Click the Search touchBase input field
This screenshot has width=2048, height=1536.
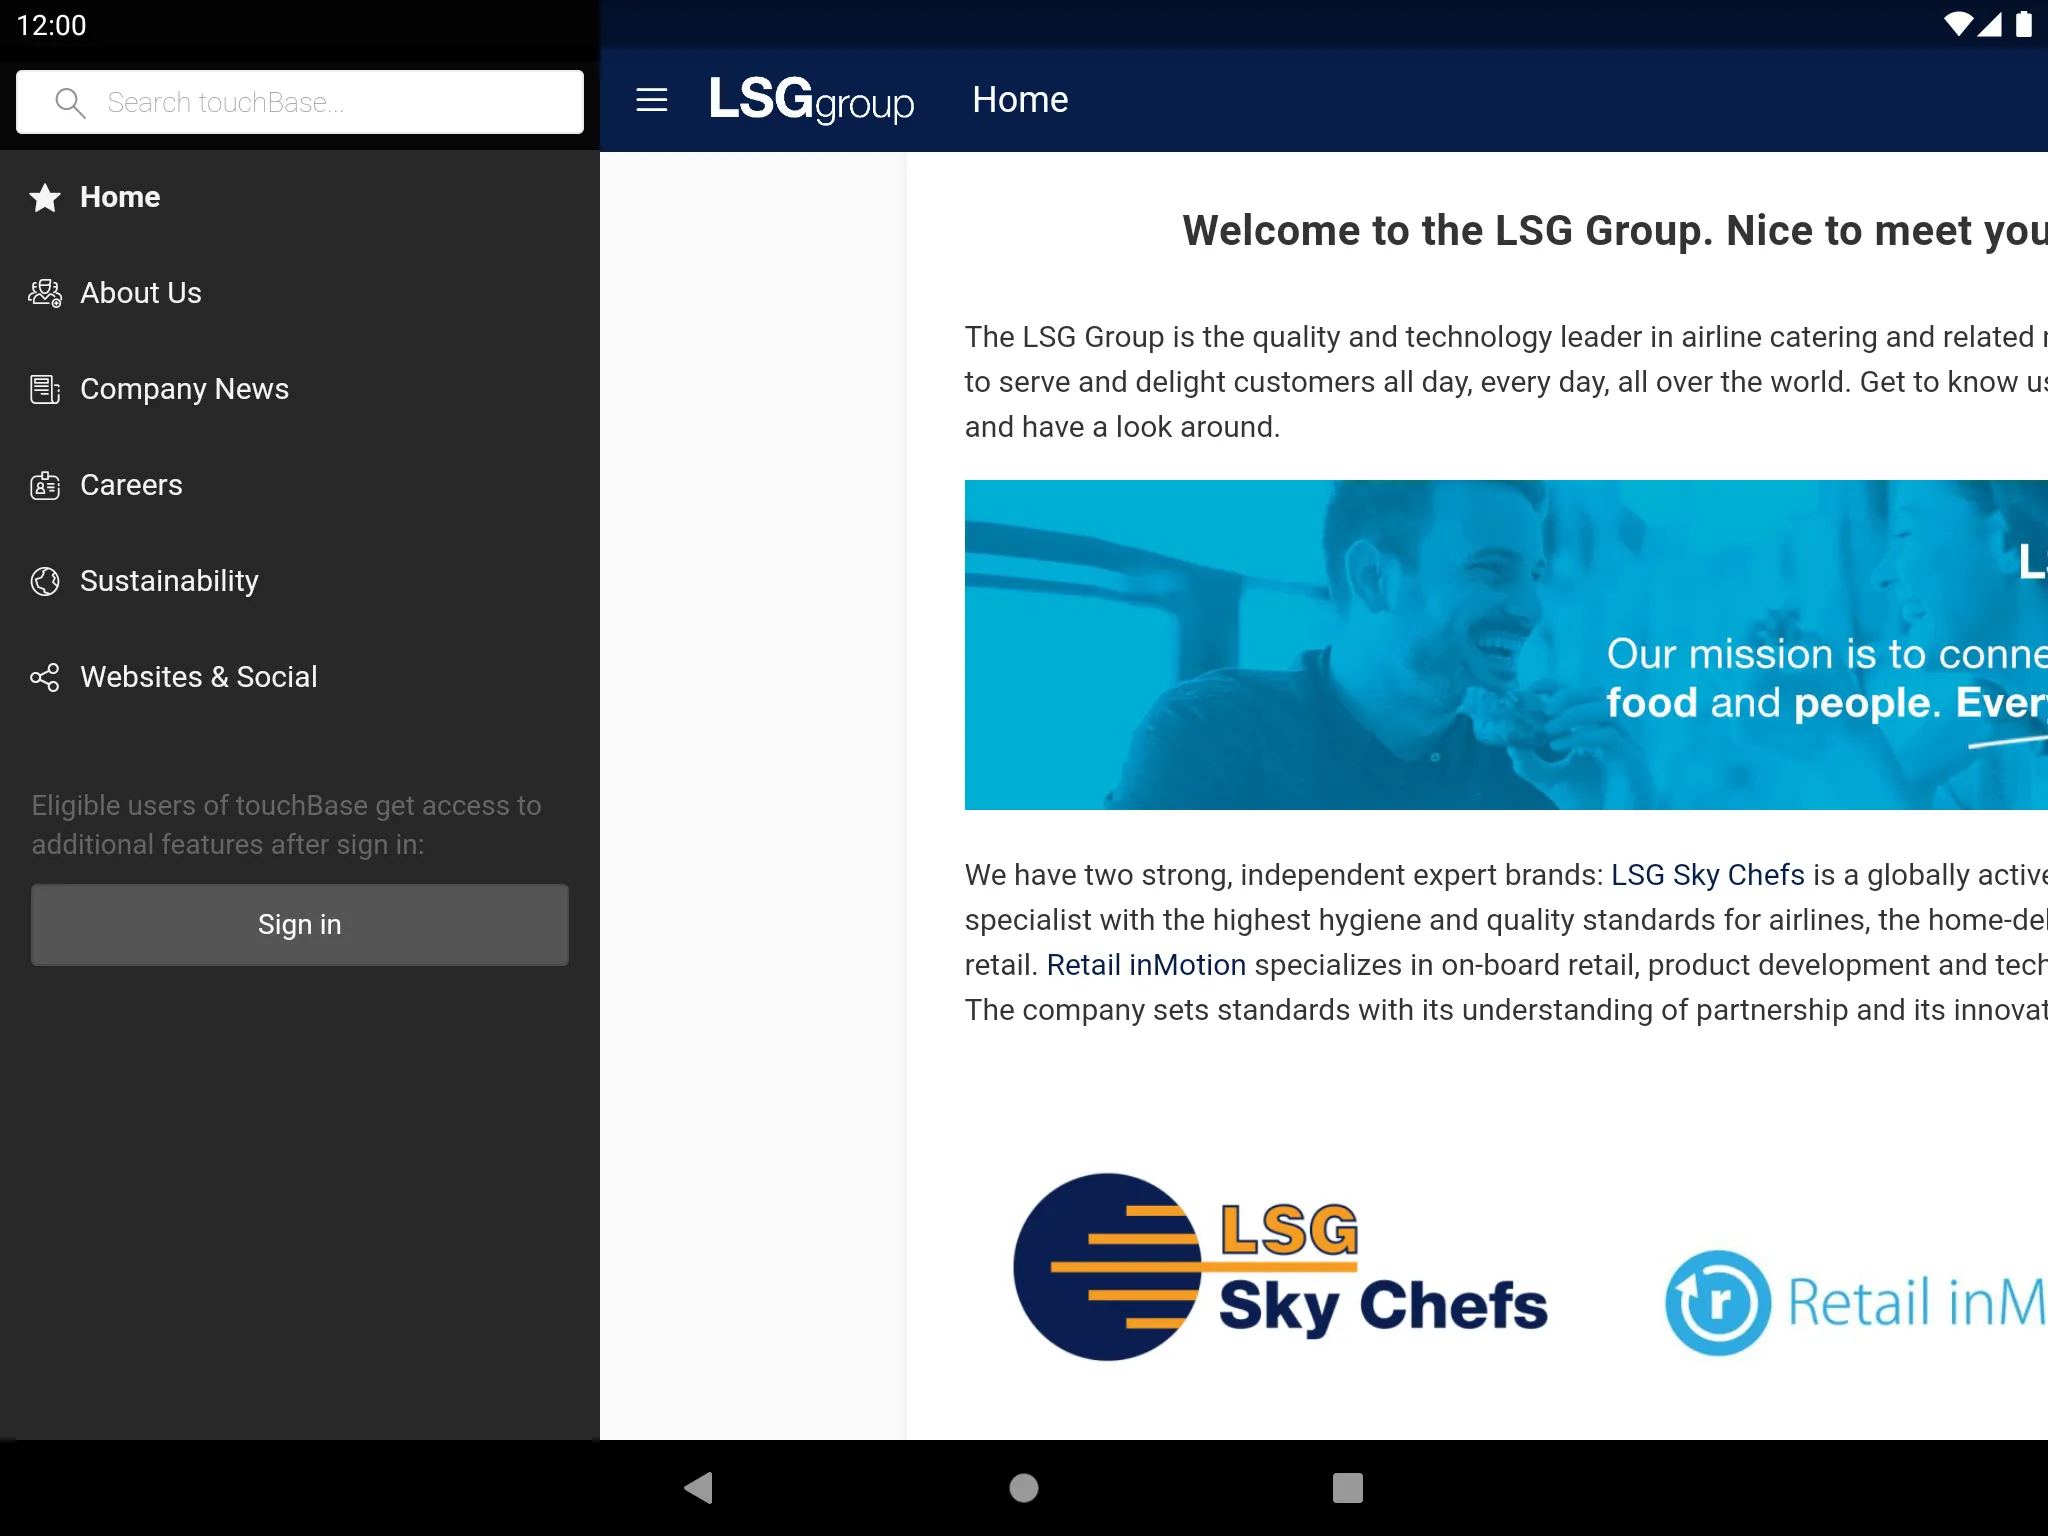[x=298, y=100]
